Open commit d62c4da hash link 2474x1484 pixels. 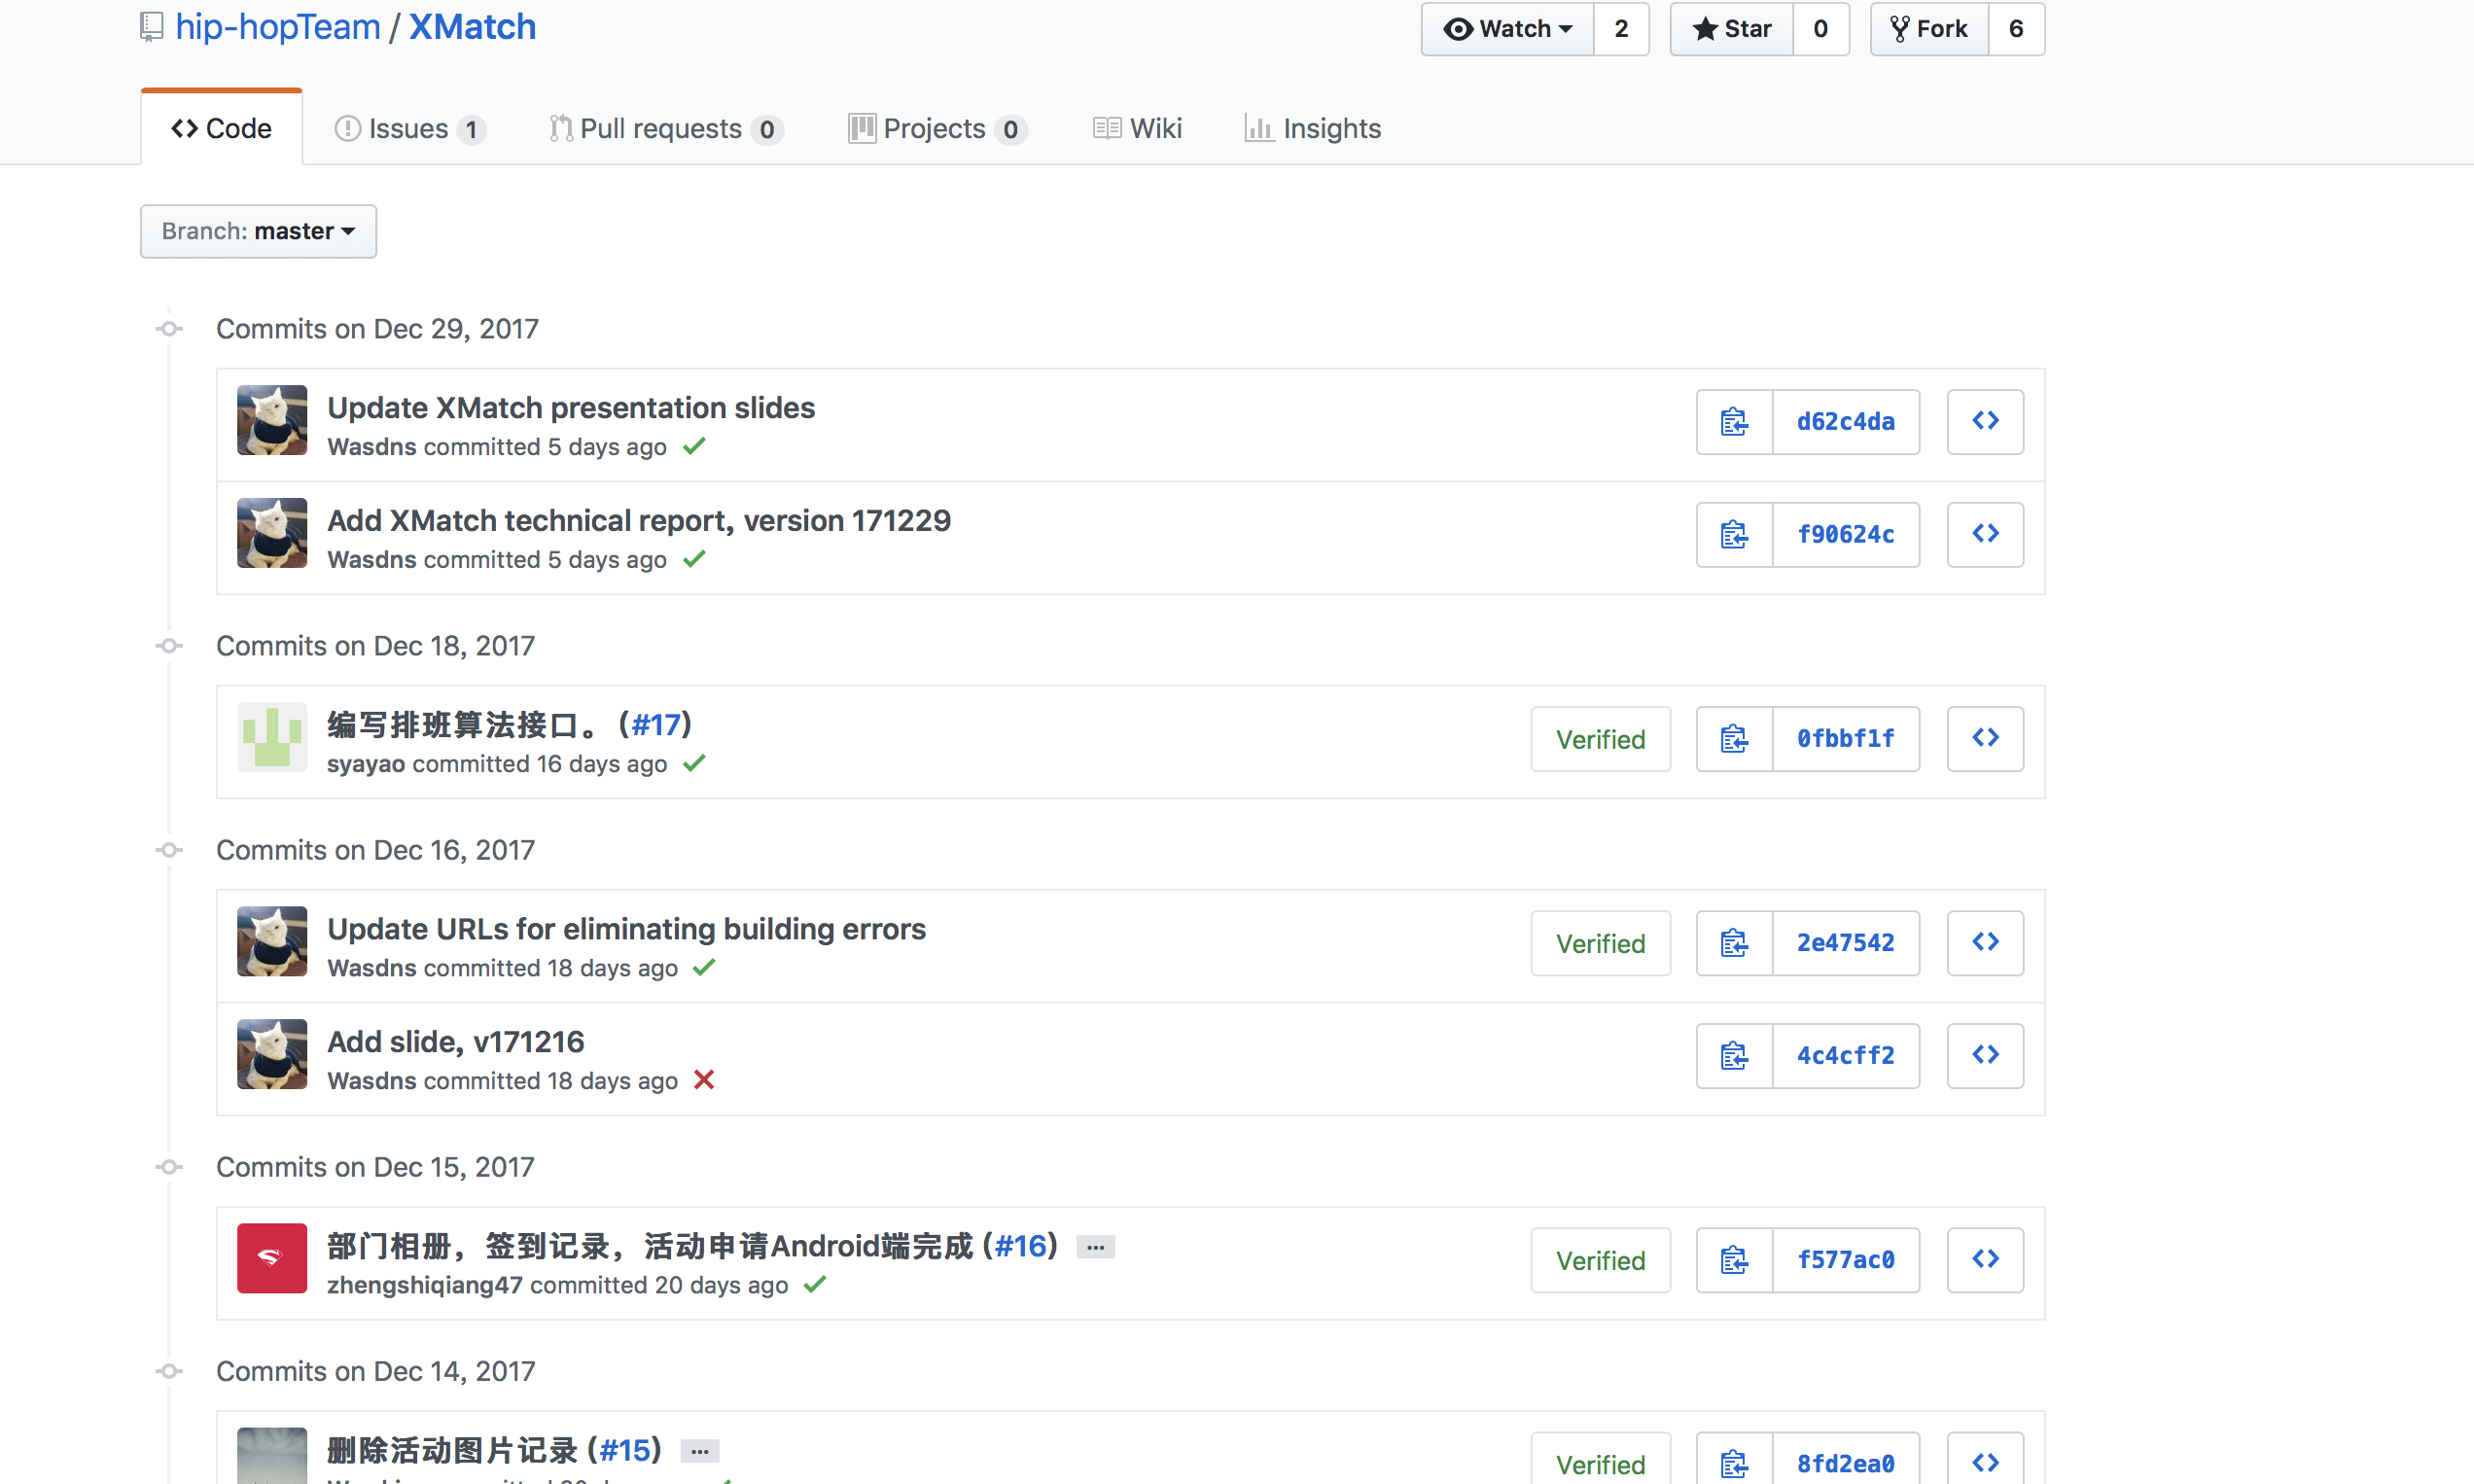pos(1846,422)
